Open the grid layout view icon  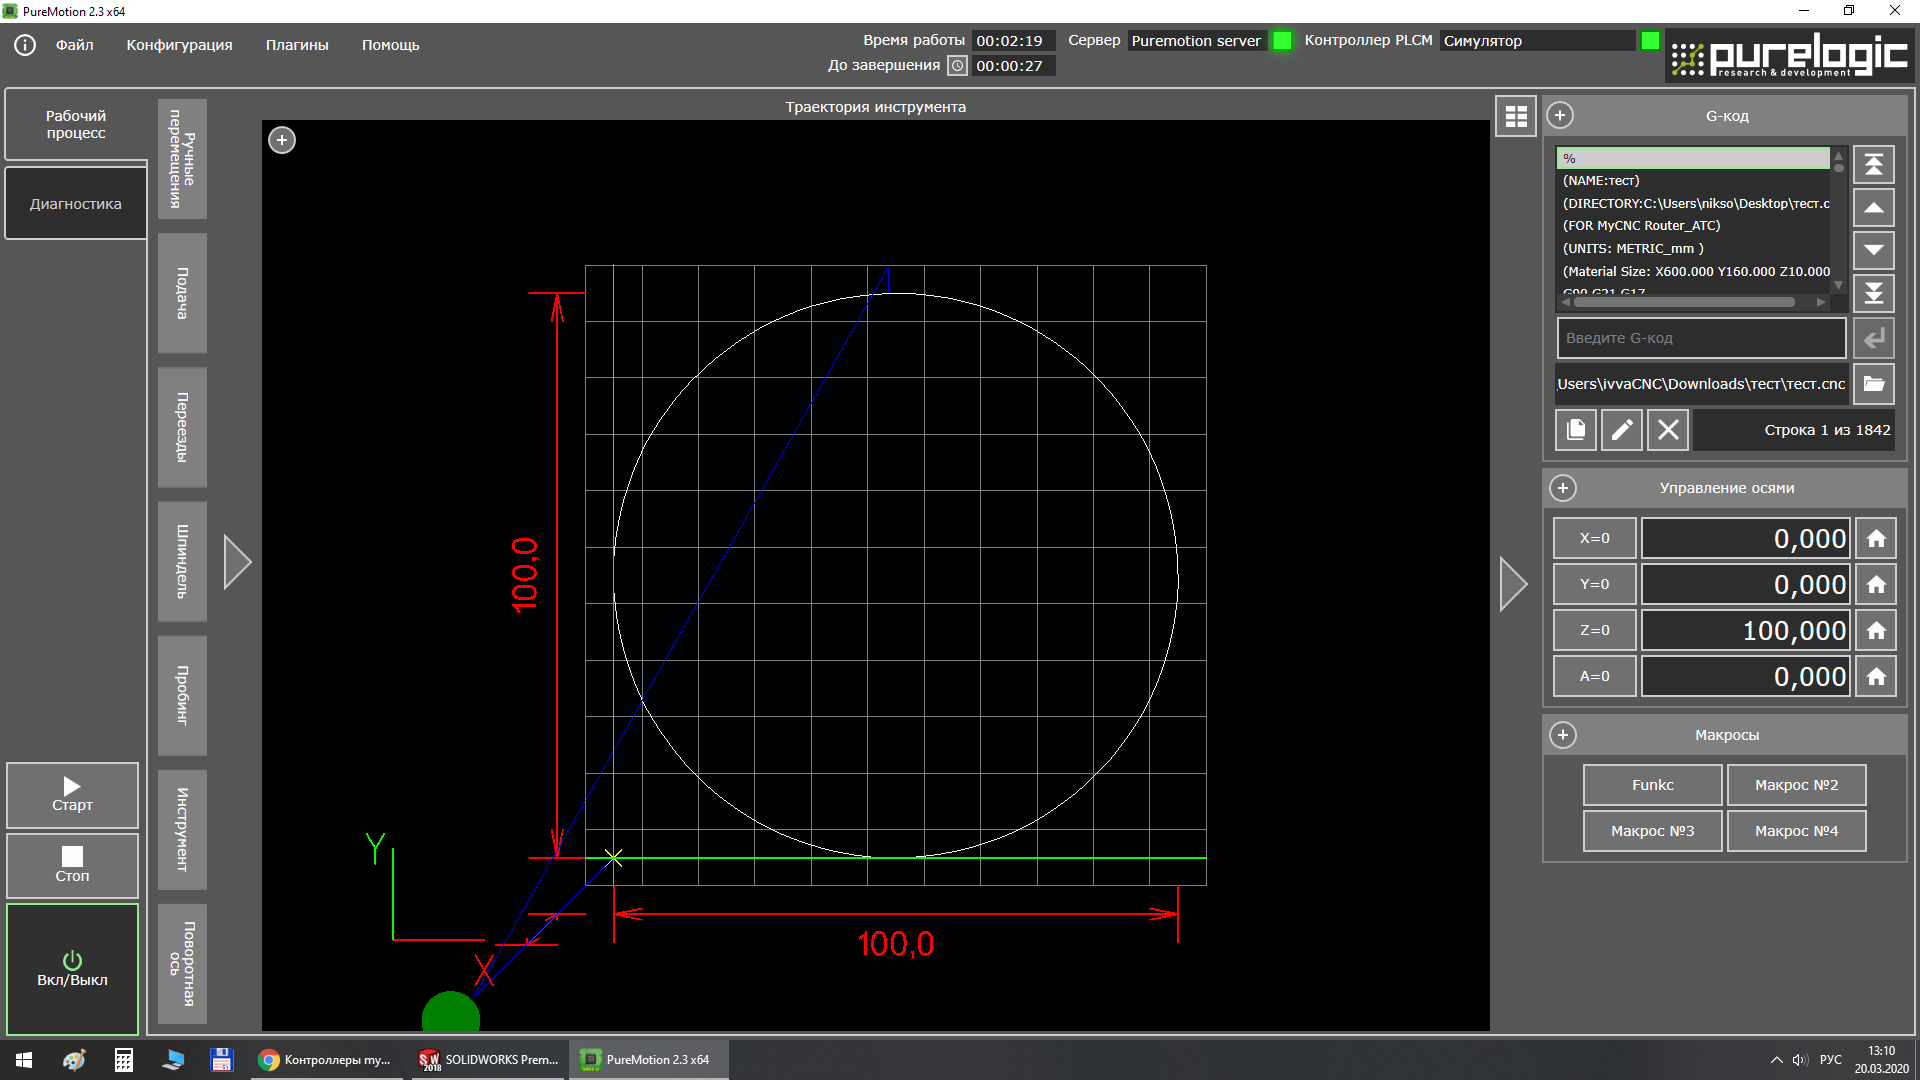point(1516,116)
